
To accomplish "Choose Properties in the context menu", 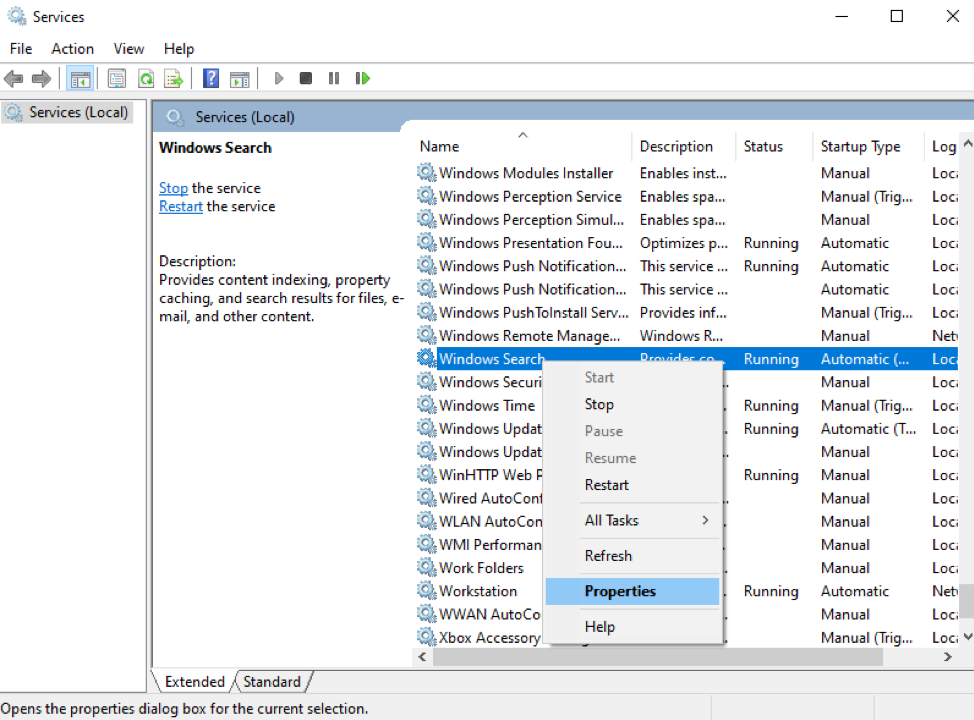I will pyautogui.click(x=632, y=591).
